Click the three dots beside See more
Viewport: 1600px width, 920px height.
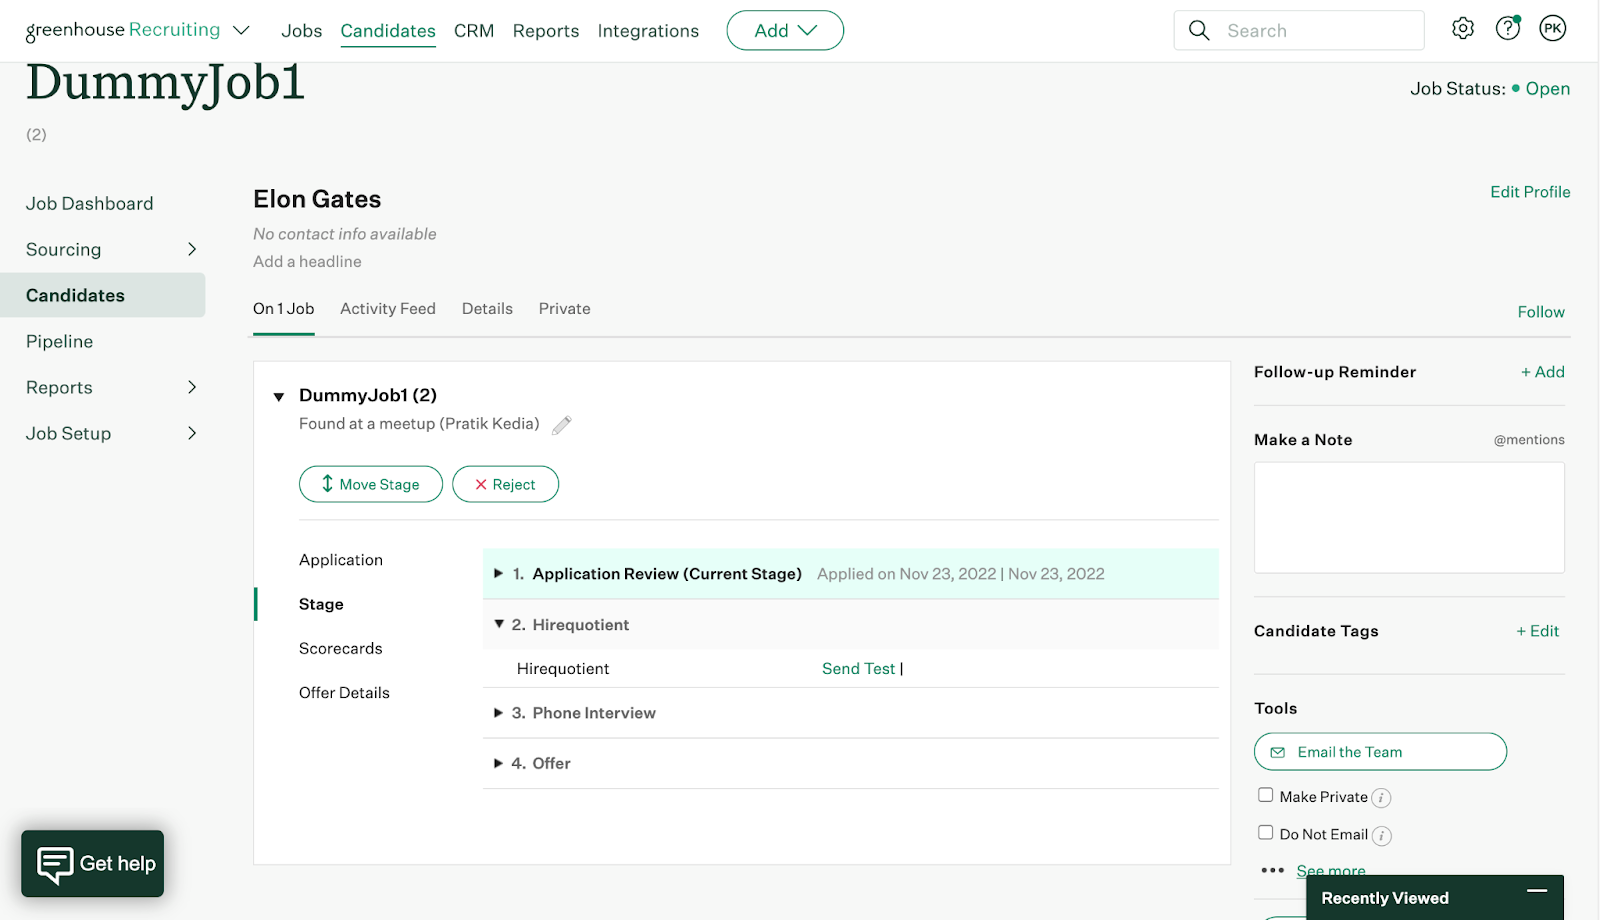pyautogui.click(x=1272, y=870)
